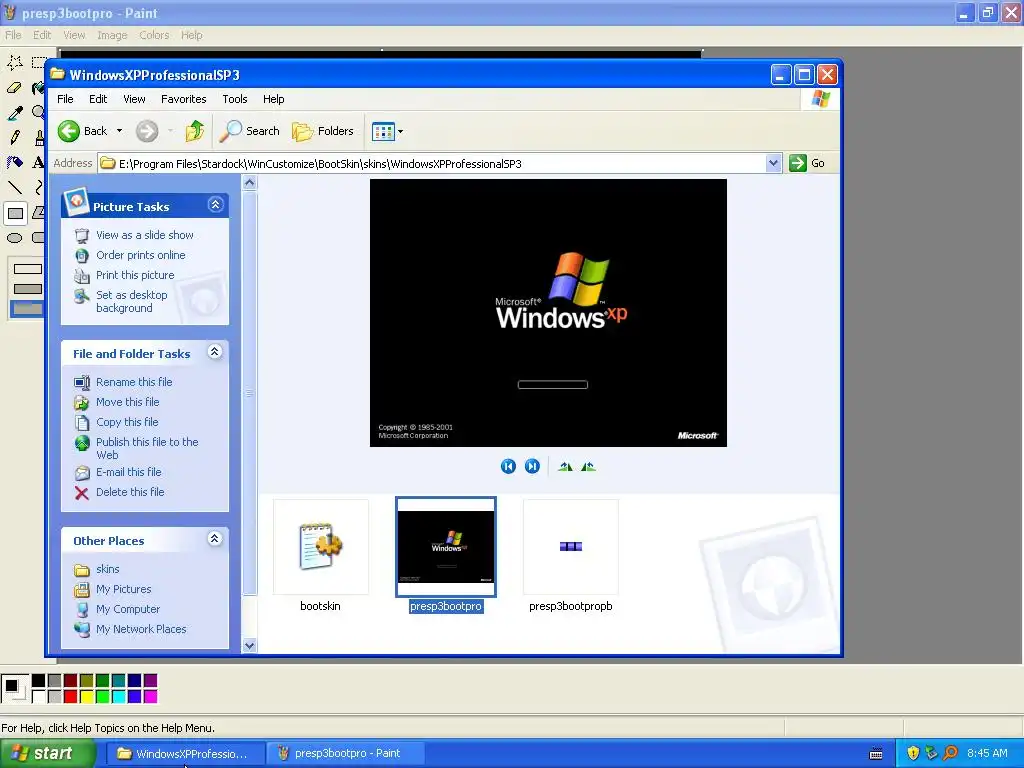The width and height of the screenshot is (1024, 768).
Task: Open the Favorites menu
Action: click(x=184, y=99)
